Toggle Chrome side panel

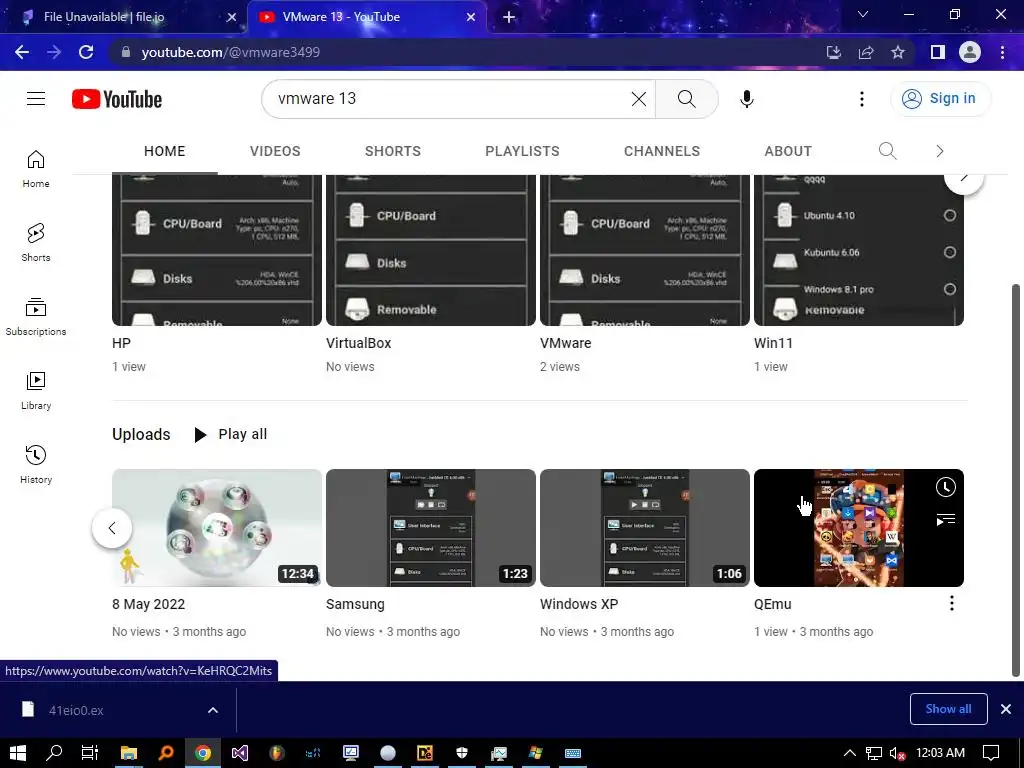point(937,52)
